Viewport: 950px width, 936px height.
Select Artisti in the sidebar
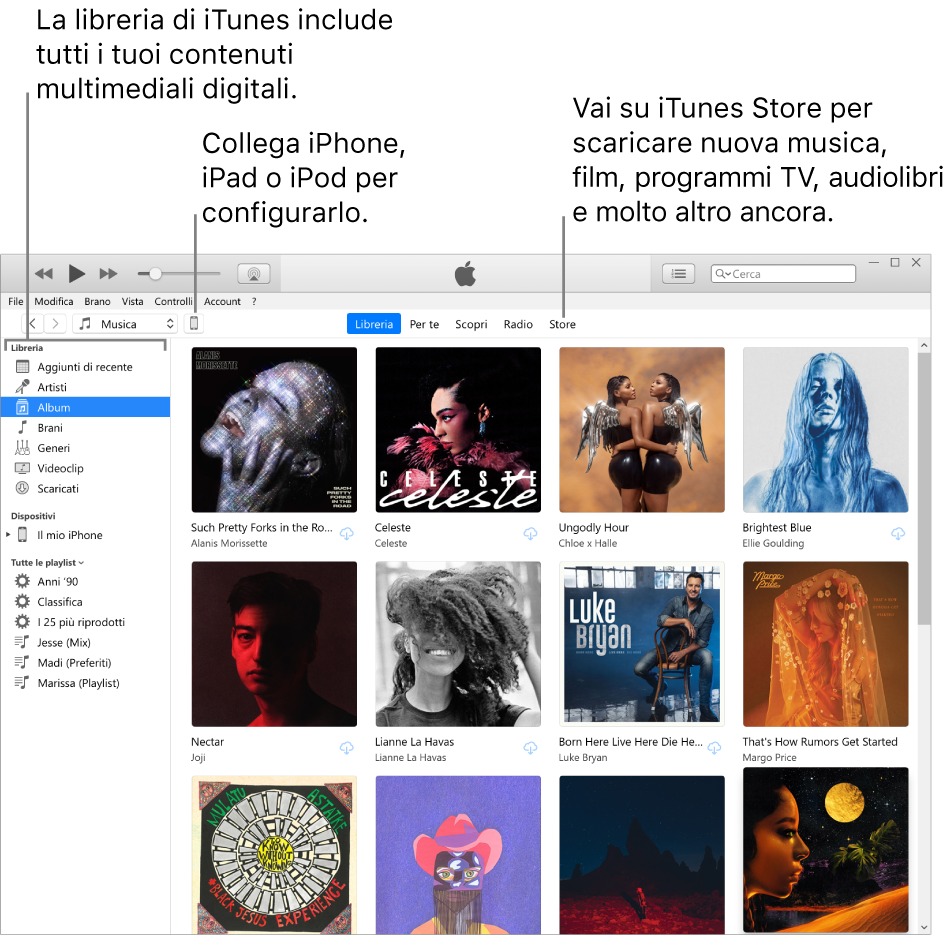pyautogui.click(x=85, y=387)
